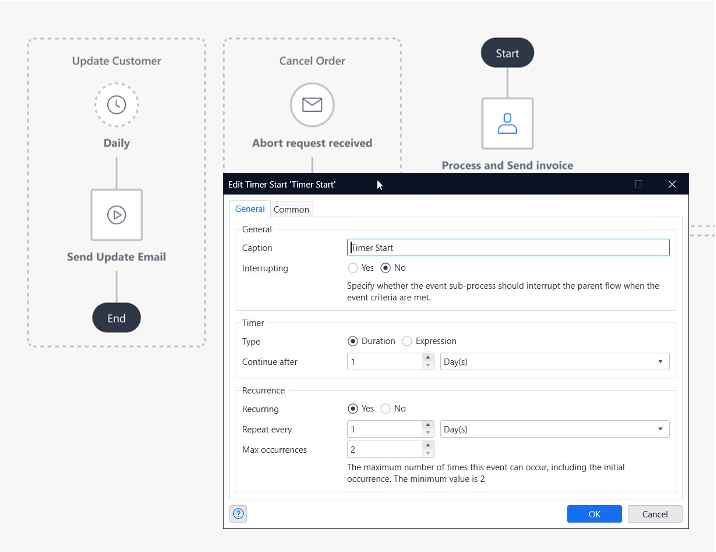Maximize the Edit Timer Start dialog
The image size is (716, 552).
638,184
